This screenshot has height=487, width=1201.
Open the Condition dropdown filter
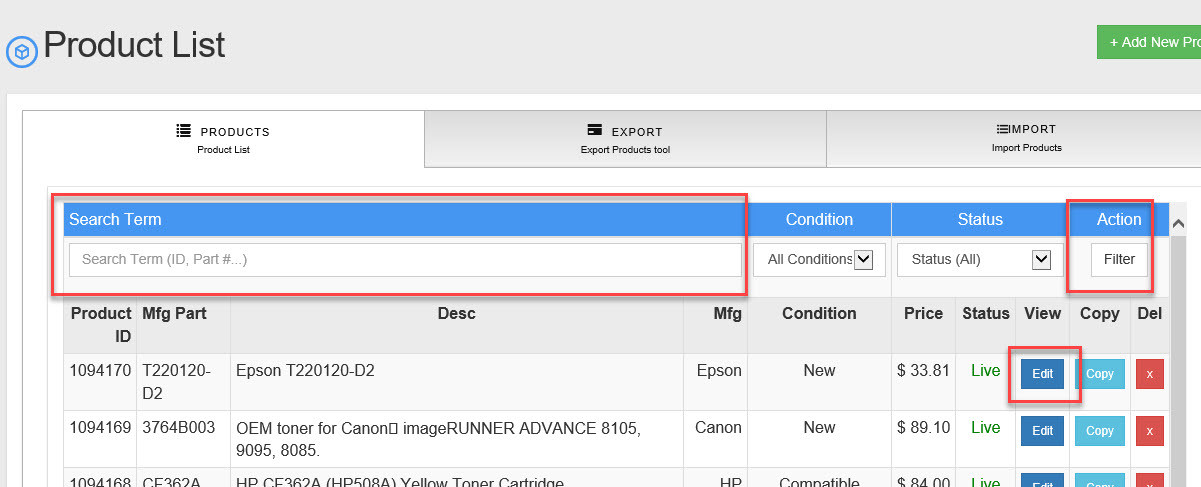click(819, 260)
